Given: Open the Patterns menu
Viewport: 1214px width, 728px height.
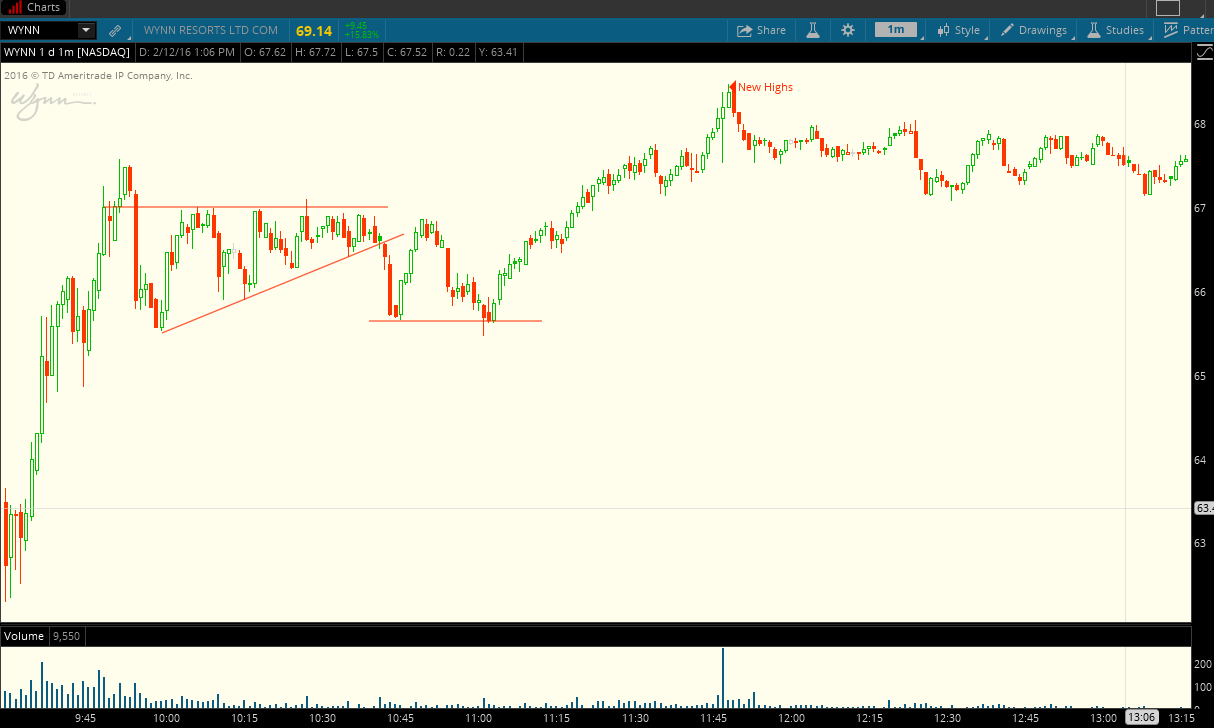Looking at the screenshot, I should (1190, 30).
